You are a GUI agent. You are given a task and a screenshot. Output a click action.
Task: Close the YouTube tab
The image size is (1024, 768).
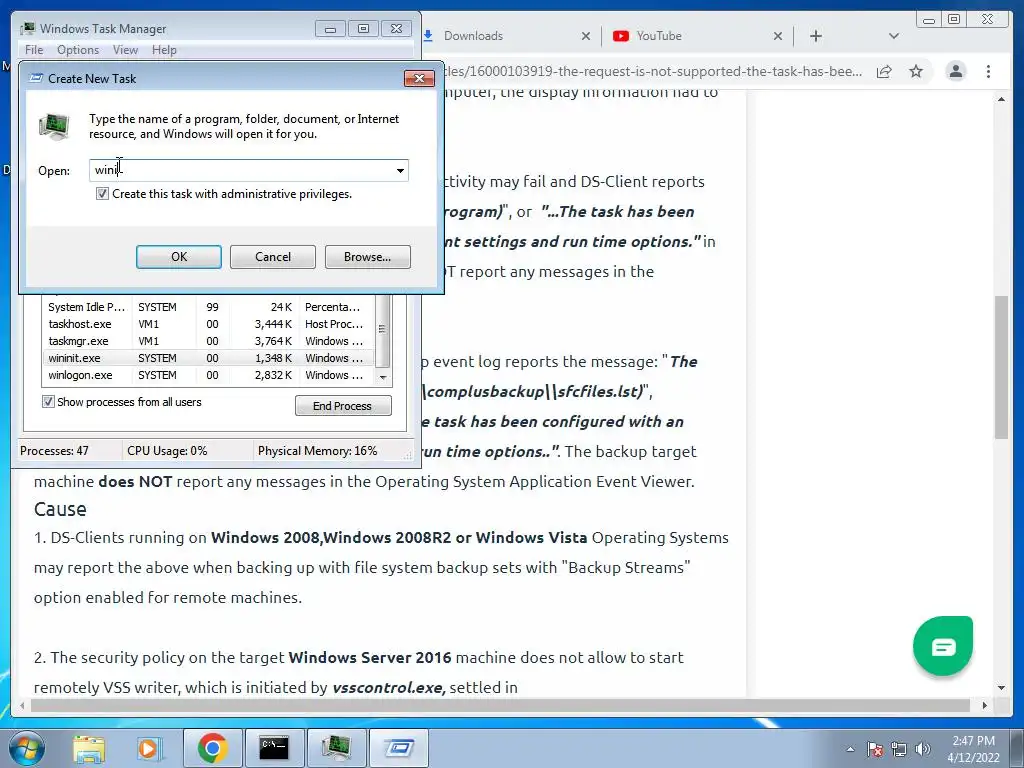click(778, 36)
